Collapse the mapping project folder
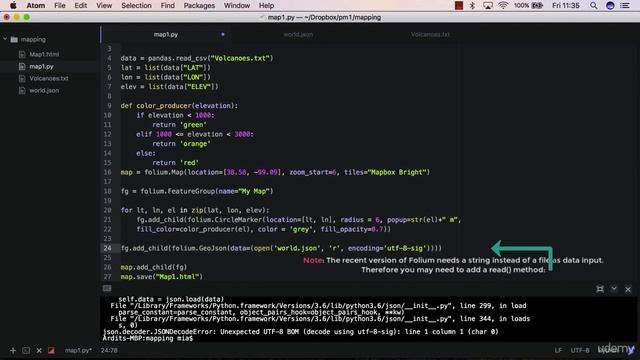The image size is (640, 360). (x=5, y=39)
